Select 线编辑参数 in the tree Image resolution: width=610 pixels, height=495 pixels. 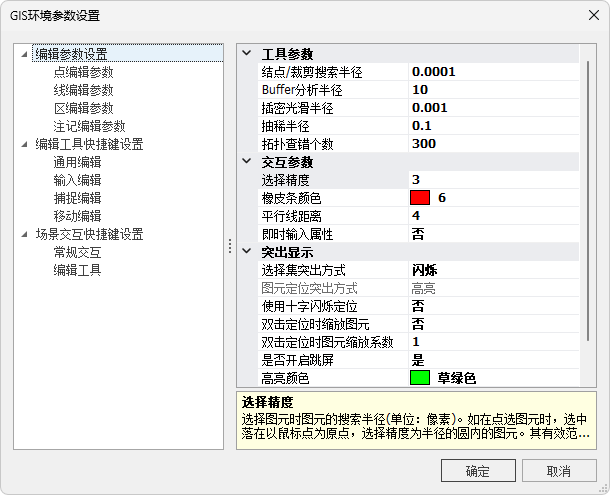pyautogui.click(x=83, y=90)
